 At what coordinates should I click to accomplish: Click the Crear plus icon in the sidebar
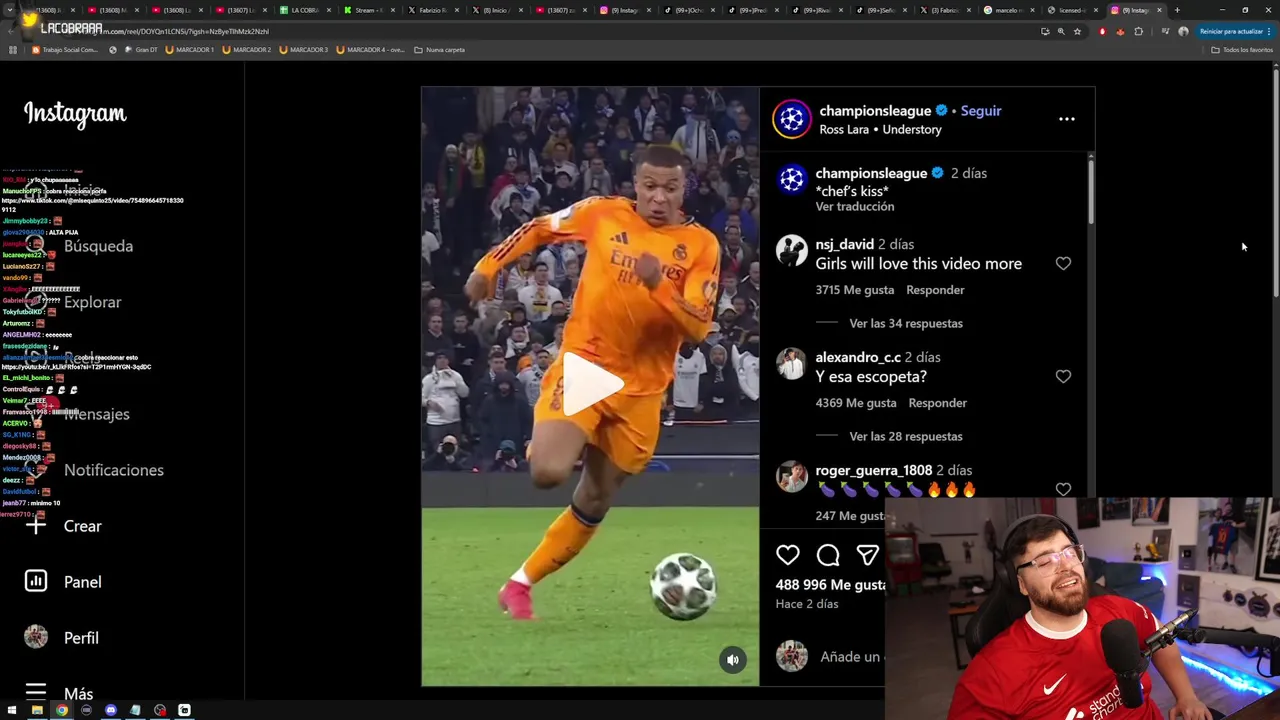36,525
